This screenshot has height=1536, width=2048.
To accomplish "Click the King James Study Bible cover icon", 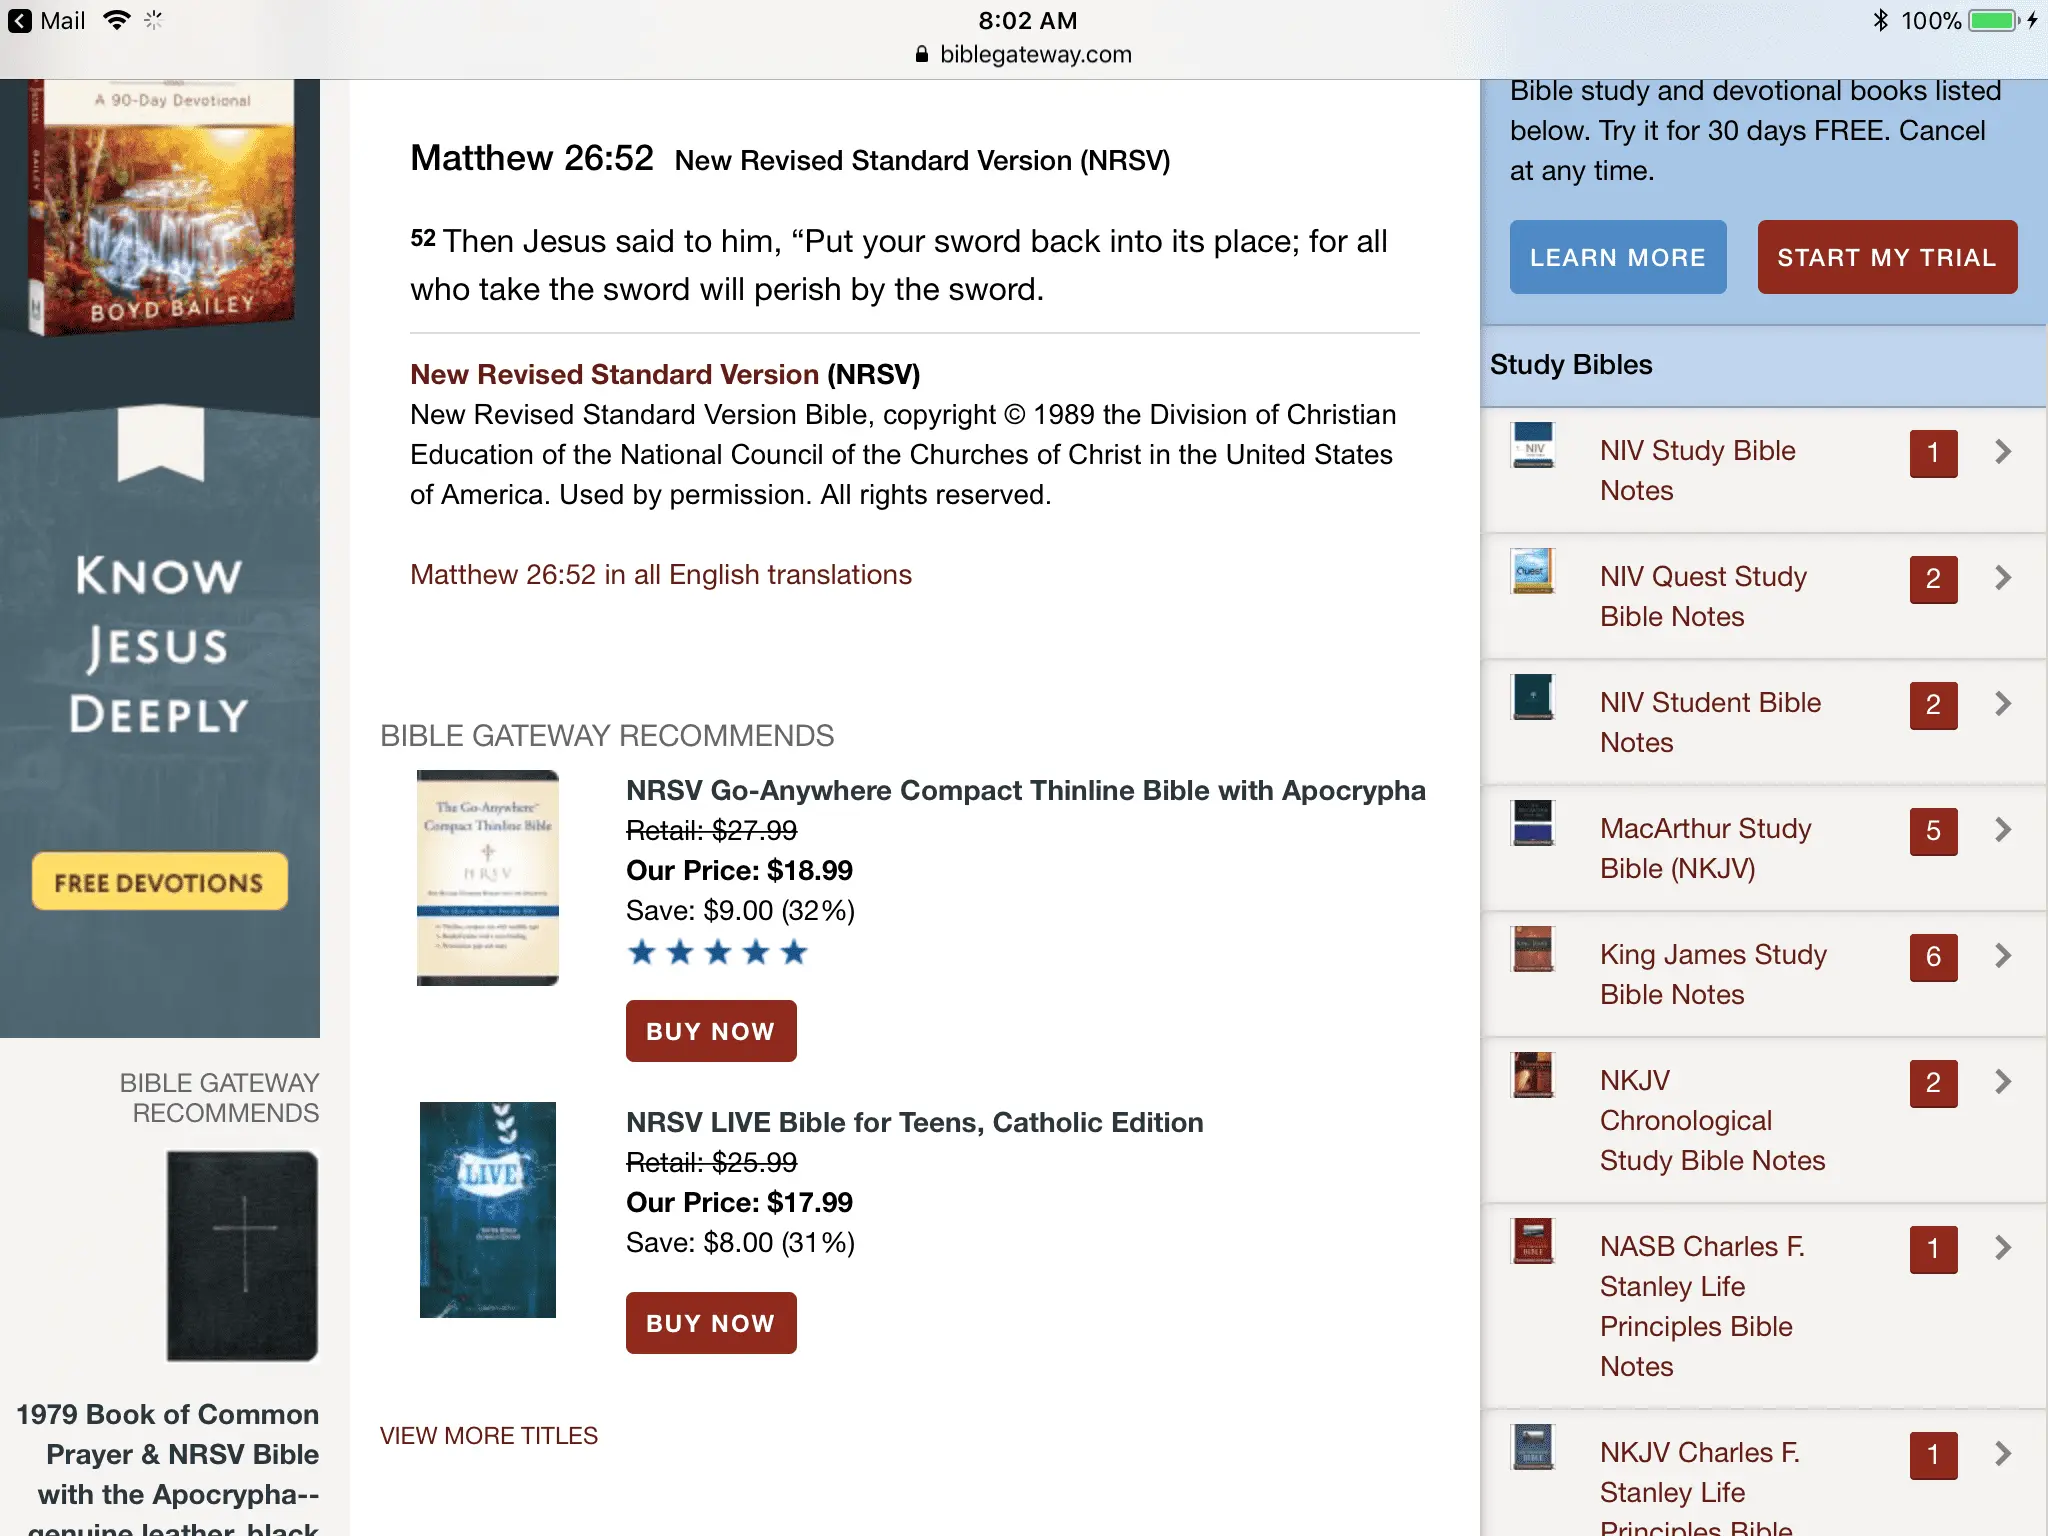I will 1533,949.
